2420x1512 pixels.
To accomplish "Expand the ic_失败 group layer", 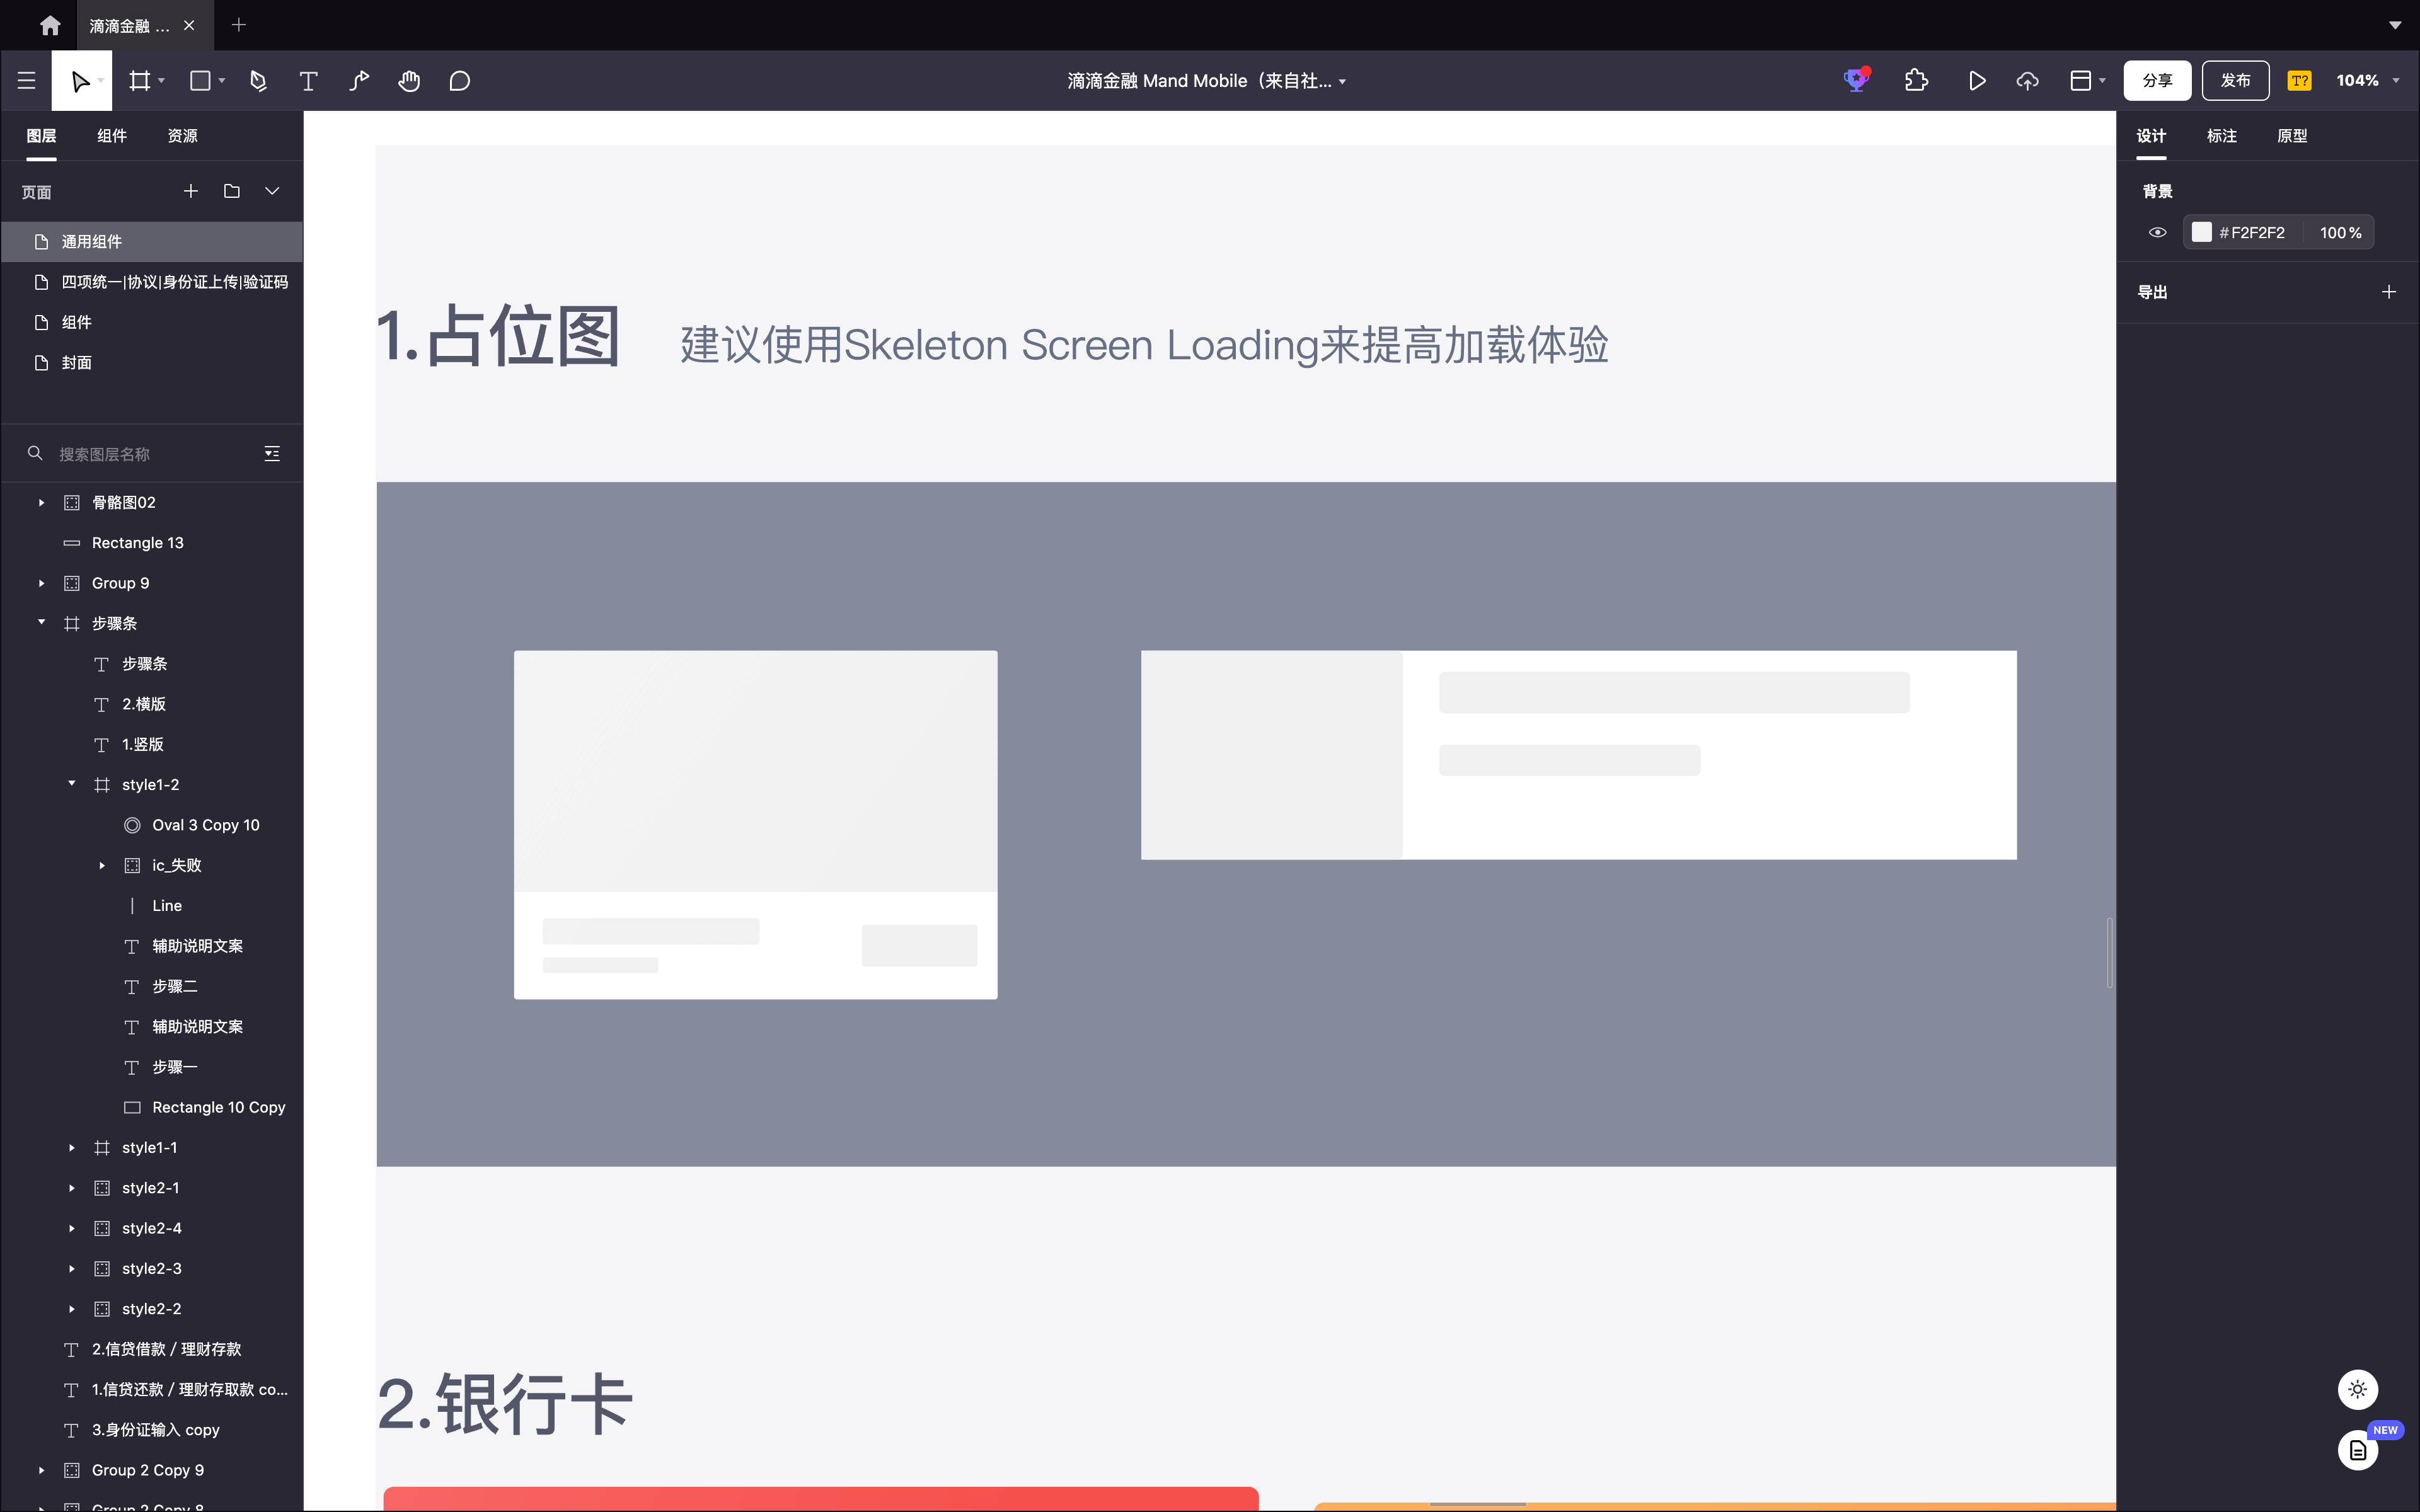I will click(102, 865).
